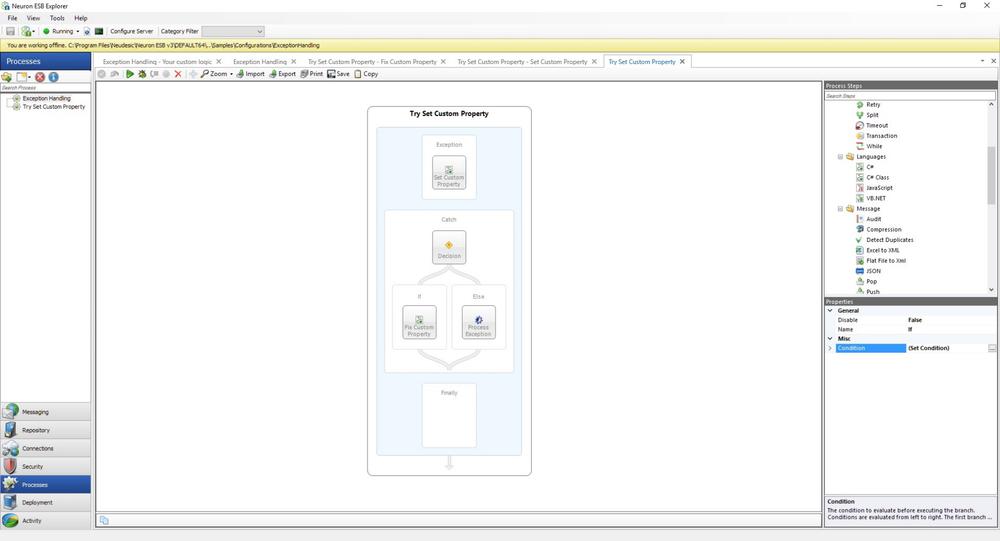Select the VB.NET step
Viewport: 1000px width, 541px height.
pos(871,198)
